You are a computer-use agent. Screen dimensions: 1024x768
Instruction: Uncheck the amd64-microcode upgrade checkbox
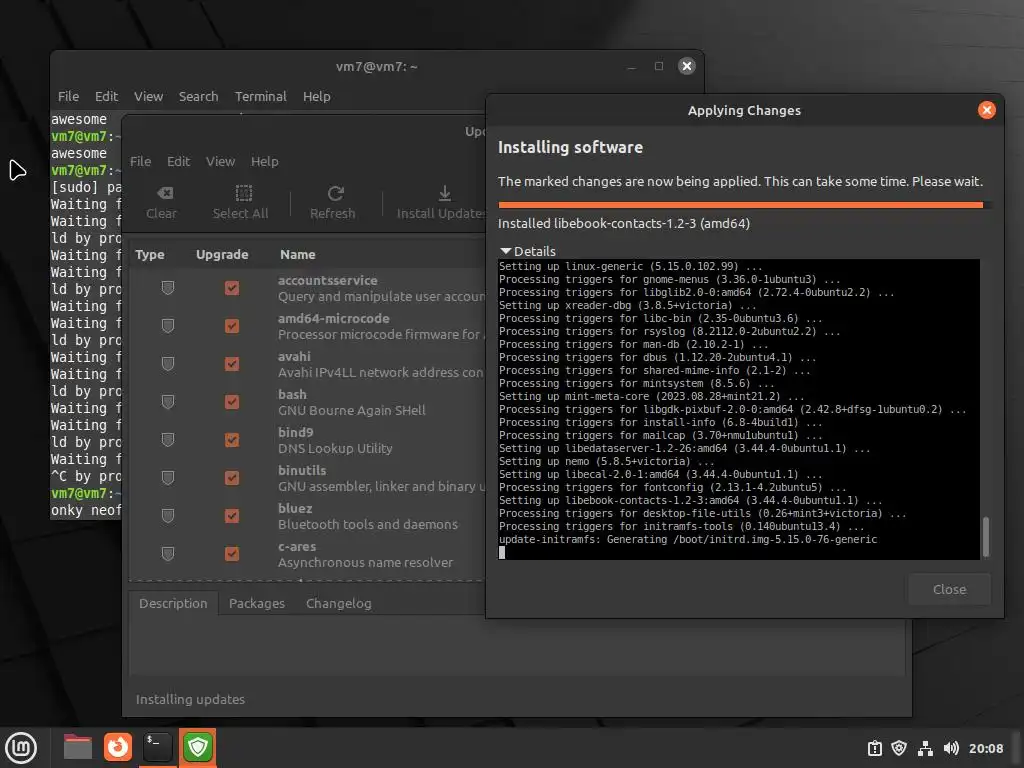[x=232, y=326]
